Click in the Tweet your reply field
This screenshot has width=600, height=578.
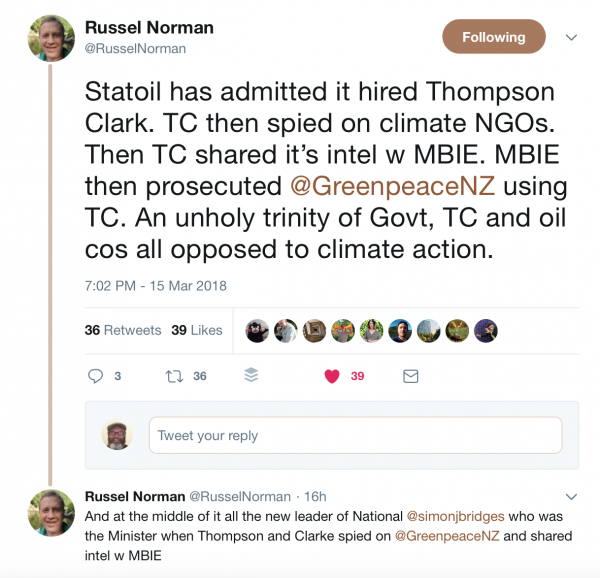click(355, 435)
